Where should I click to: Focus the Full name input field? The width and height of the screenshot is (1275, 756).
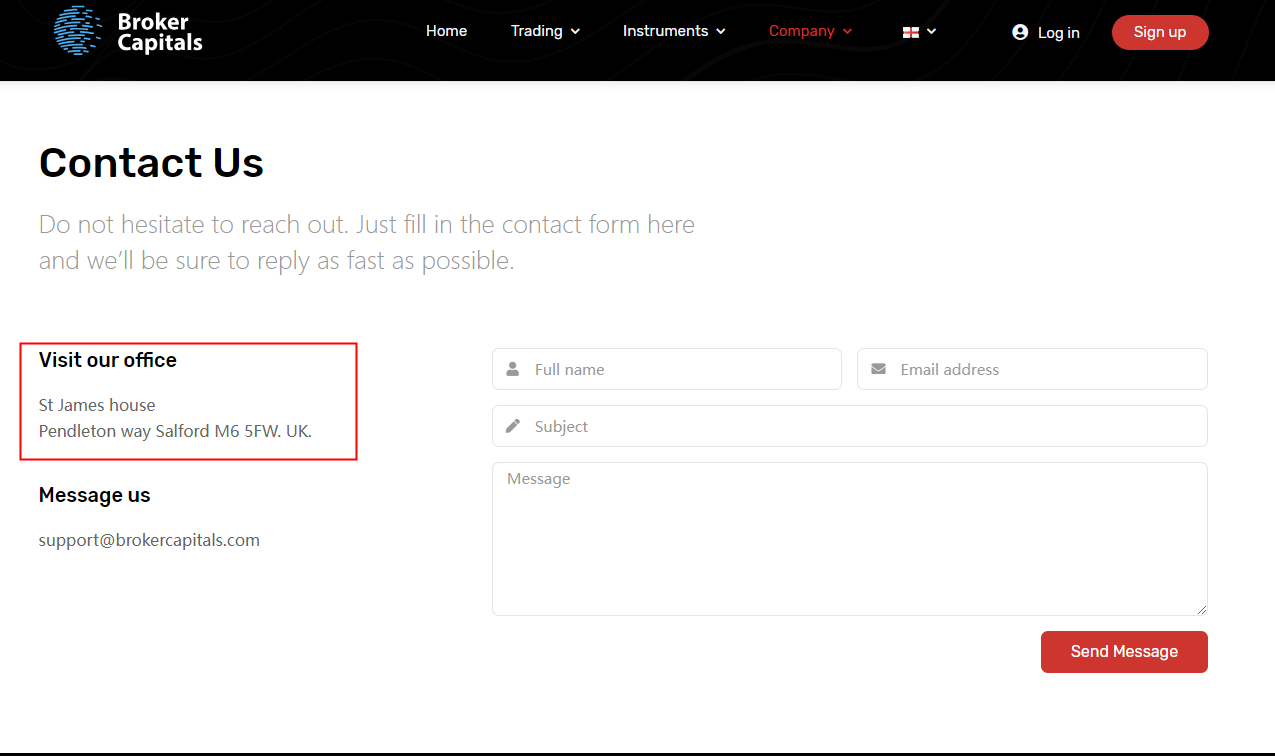tap(680, 369)
